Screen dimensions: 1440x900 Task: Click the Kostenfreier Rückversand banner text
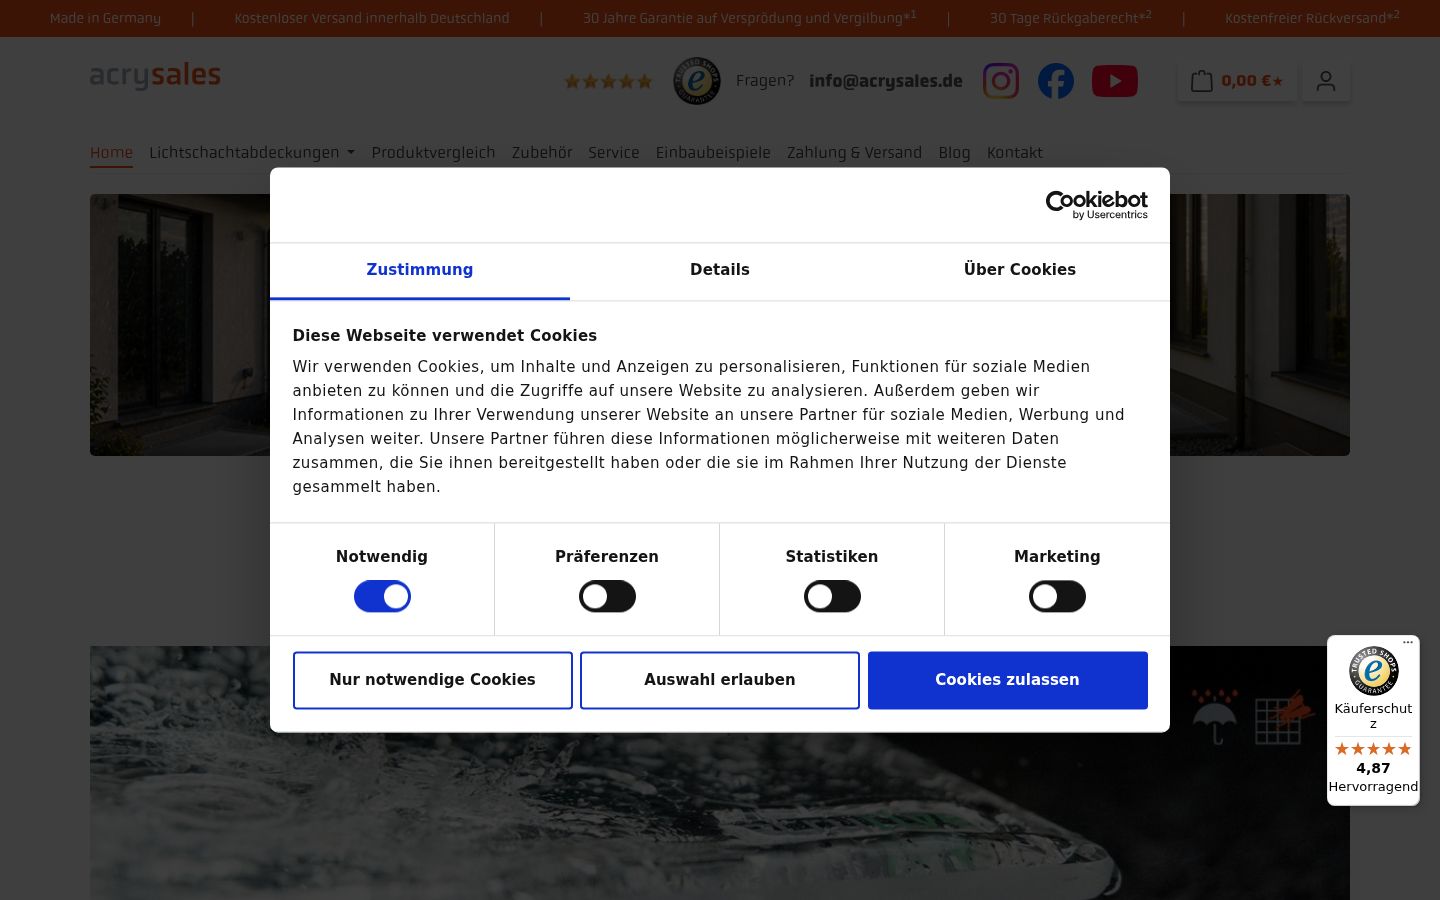point(1312,18)
